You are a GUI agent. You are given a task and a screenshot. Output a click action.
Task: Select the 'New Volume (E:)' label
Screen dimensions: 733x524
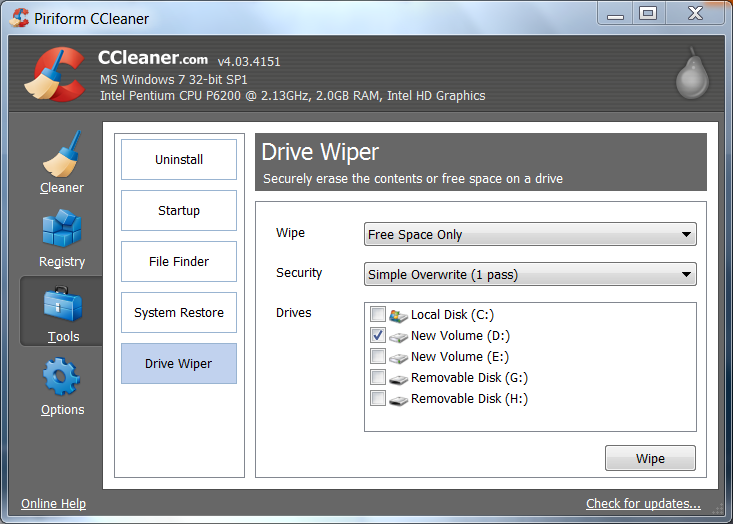[460, 357]
